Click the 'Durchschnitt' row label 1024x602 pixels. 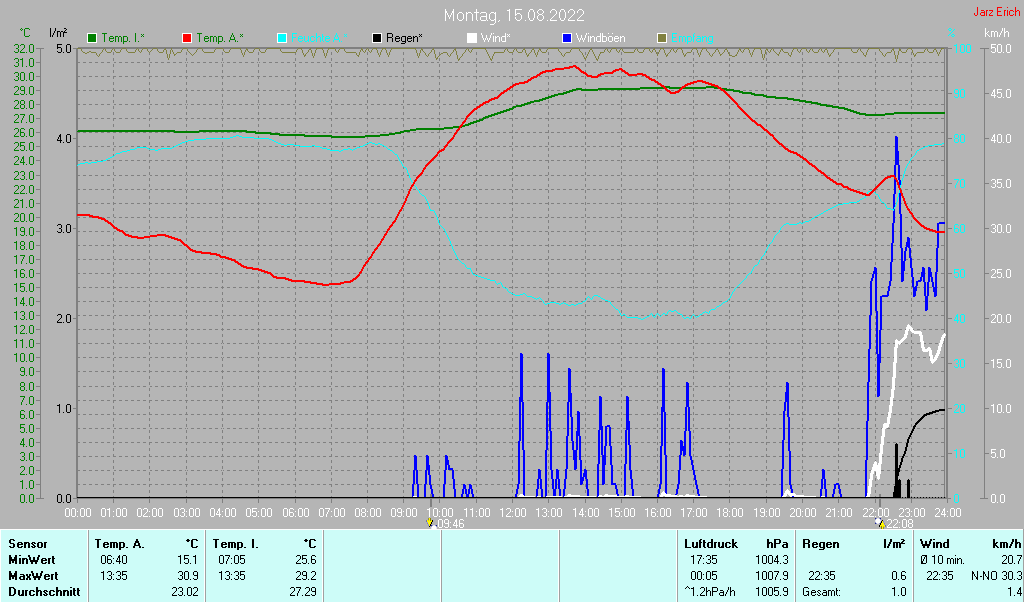[44, 592]
